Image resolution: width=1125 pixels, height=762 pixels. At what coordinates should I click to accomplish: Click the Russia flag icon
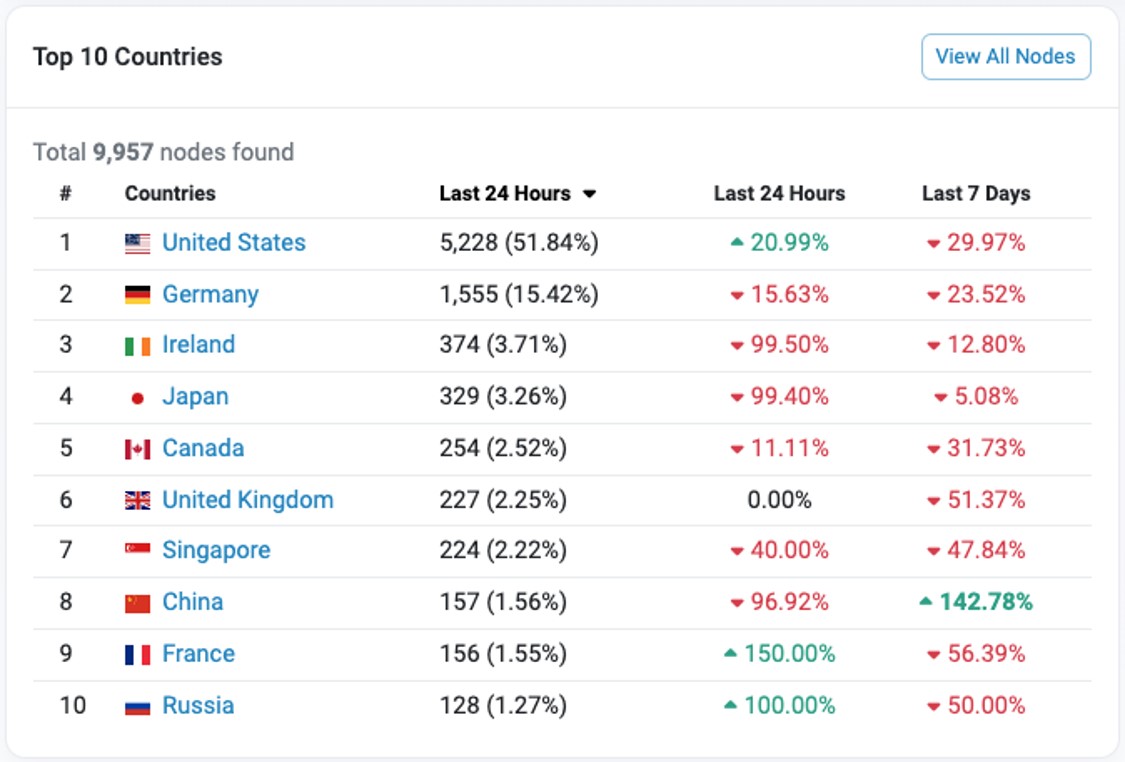137,706
